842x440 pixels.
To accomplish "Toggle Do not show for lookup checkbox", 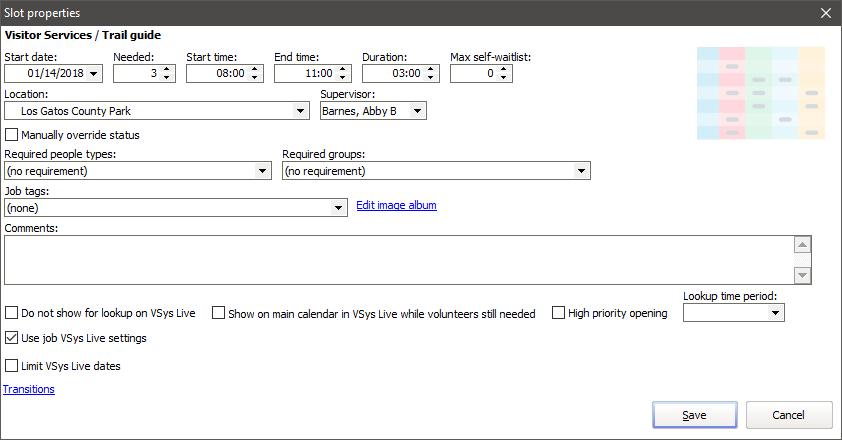I will (12, 313).
